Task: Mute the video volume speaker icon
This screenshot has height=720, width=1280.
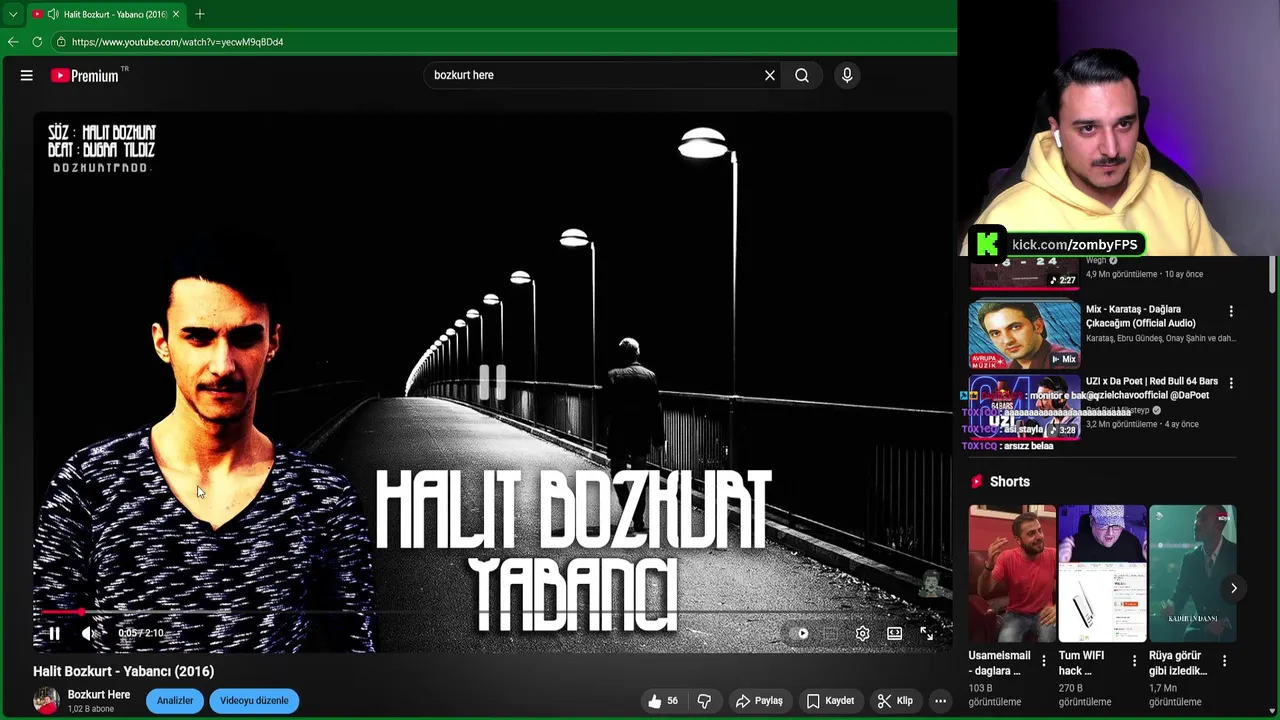Action: tap(91, 633)
